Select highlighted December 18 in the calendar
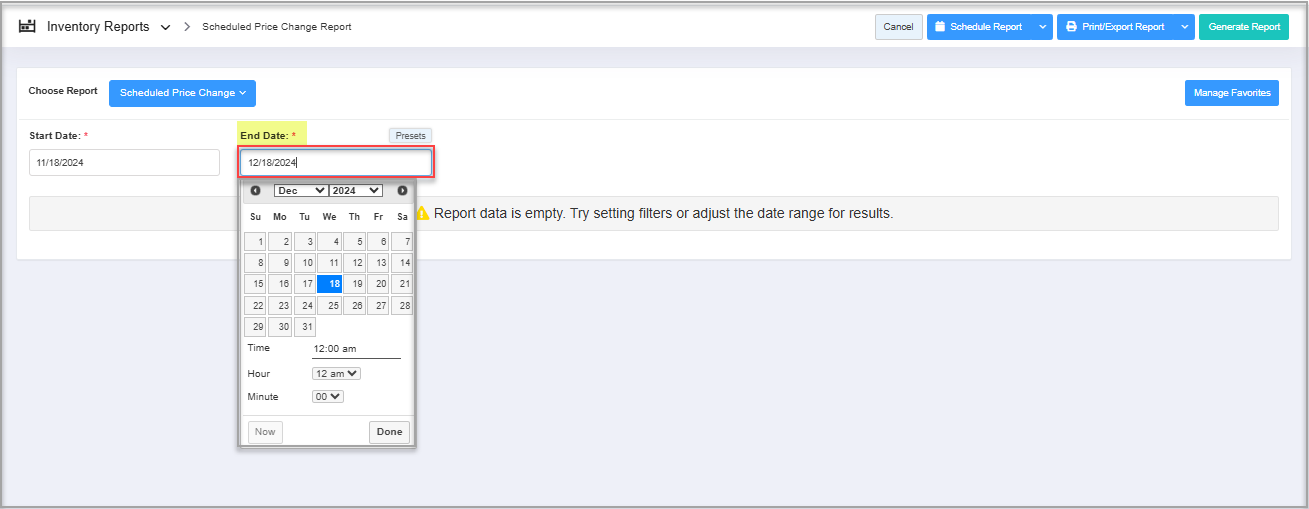This screenshot has height=509, width=1309. point(329,284)
